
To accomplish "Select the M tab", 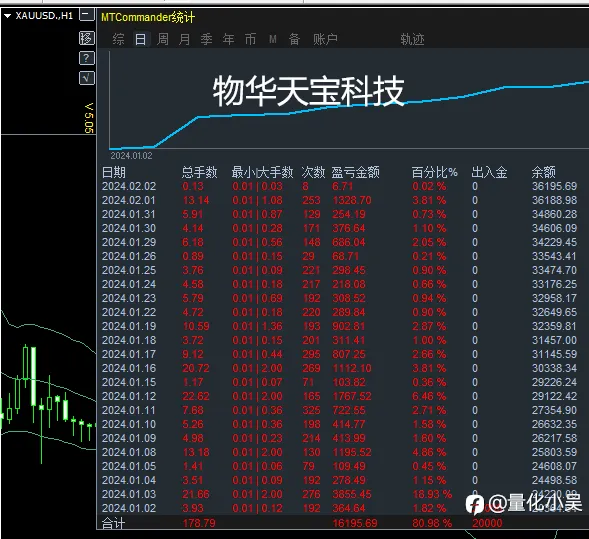I will 273,39.
